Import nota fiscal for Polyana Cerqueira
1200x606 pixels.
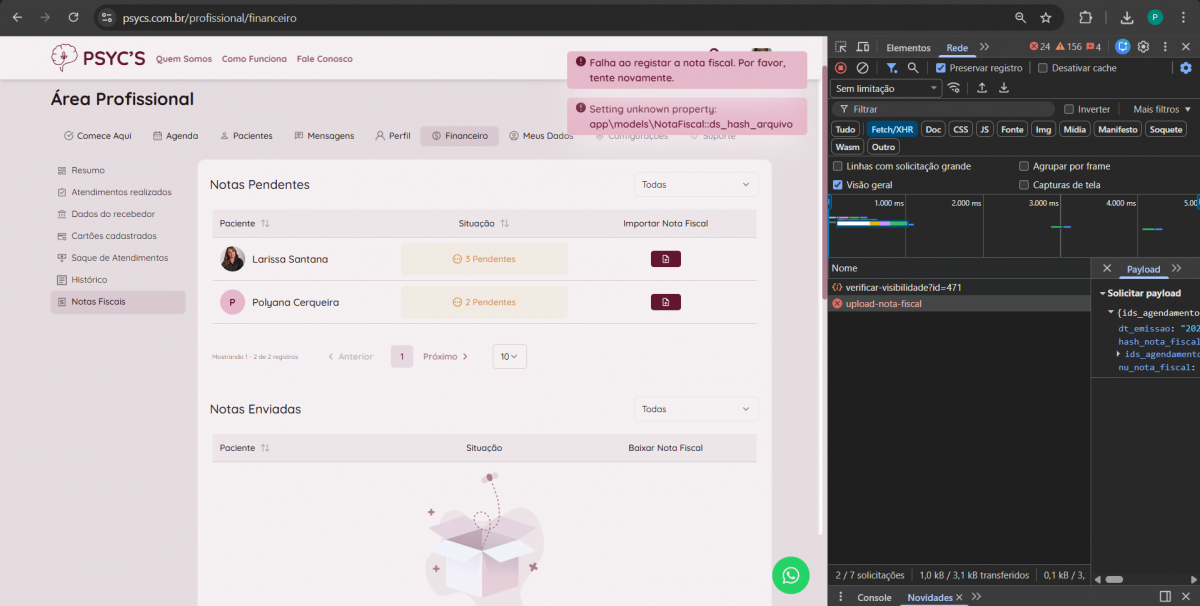pos(665,302)
